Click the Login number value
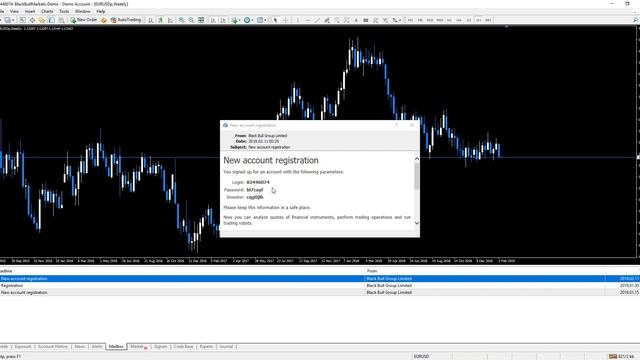 coord(258,182)
